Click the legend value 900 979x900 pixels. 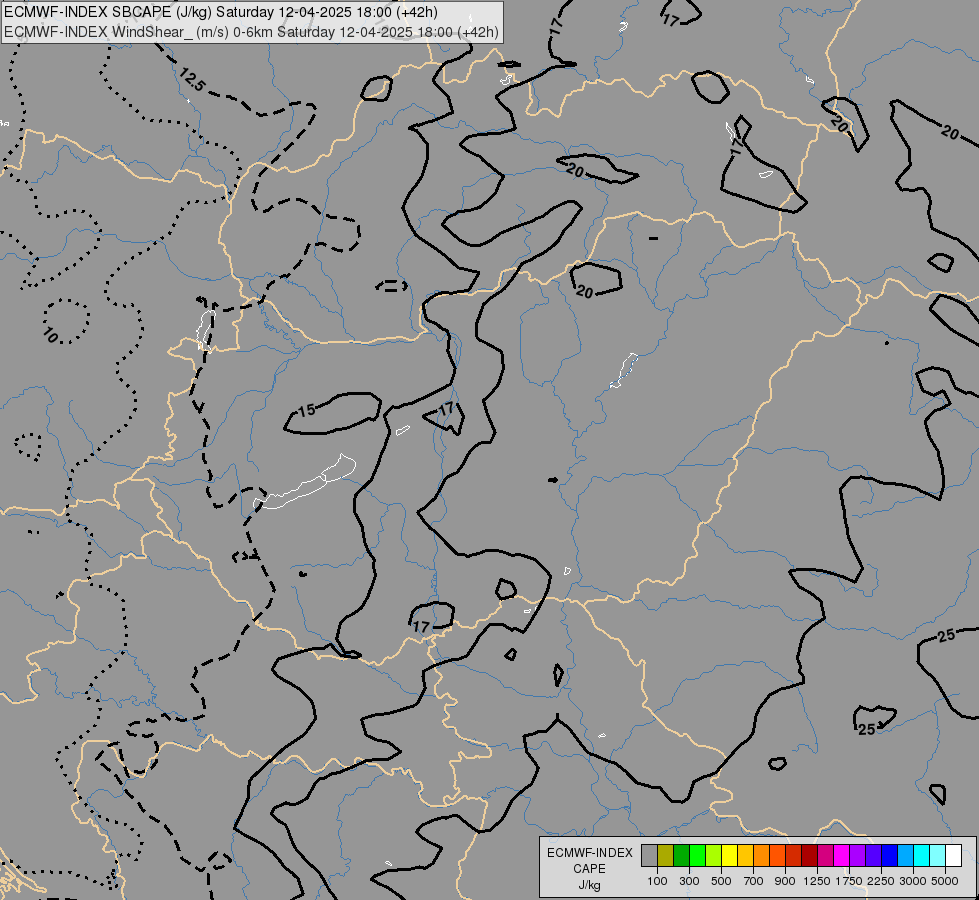coord(785,881)
